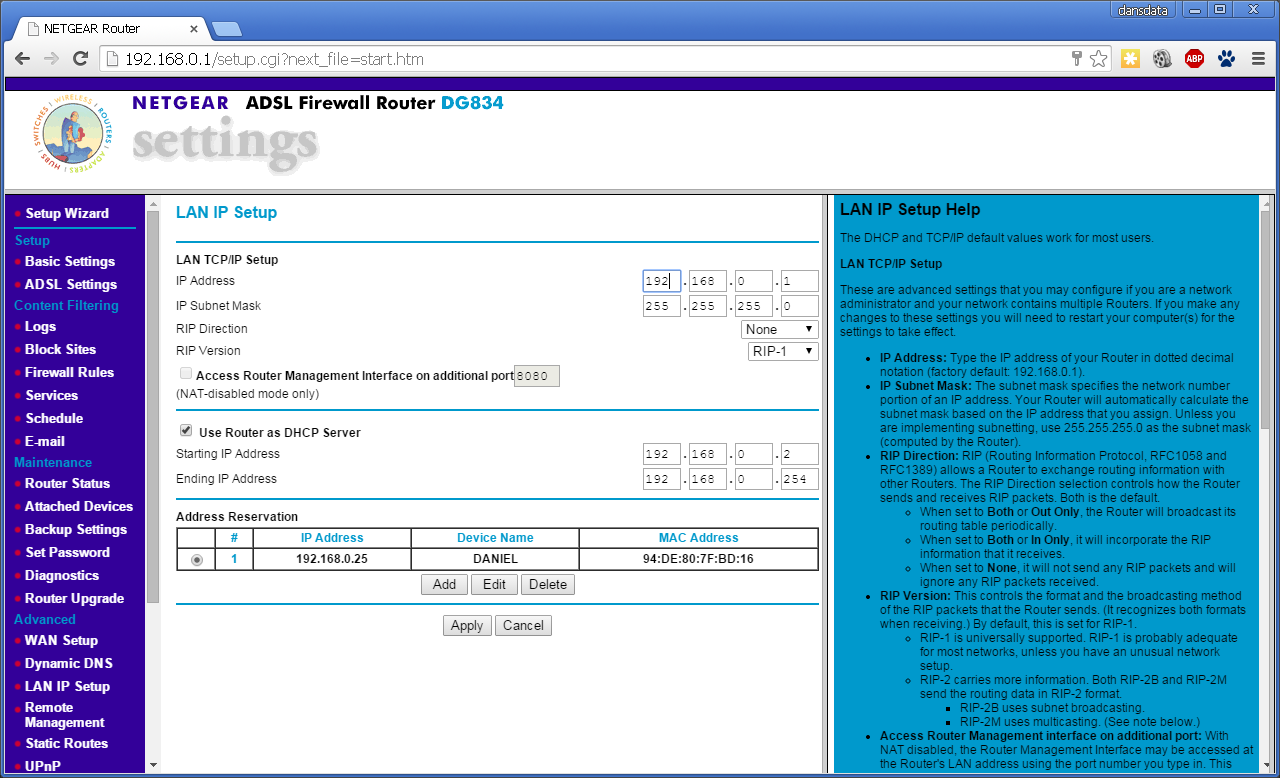The height and width of the screenshot is (778, 1280).
Task: Go forward using browser forward arrow
Action: 51,59
